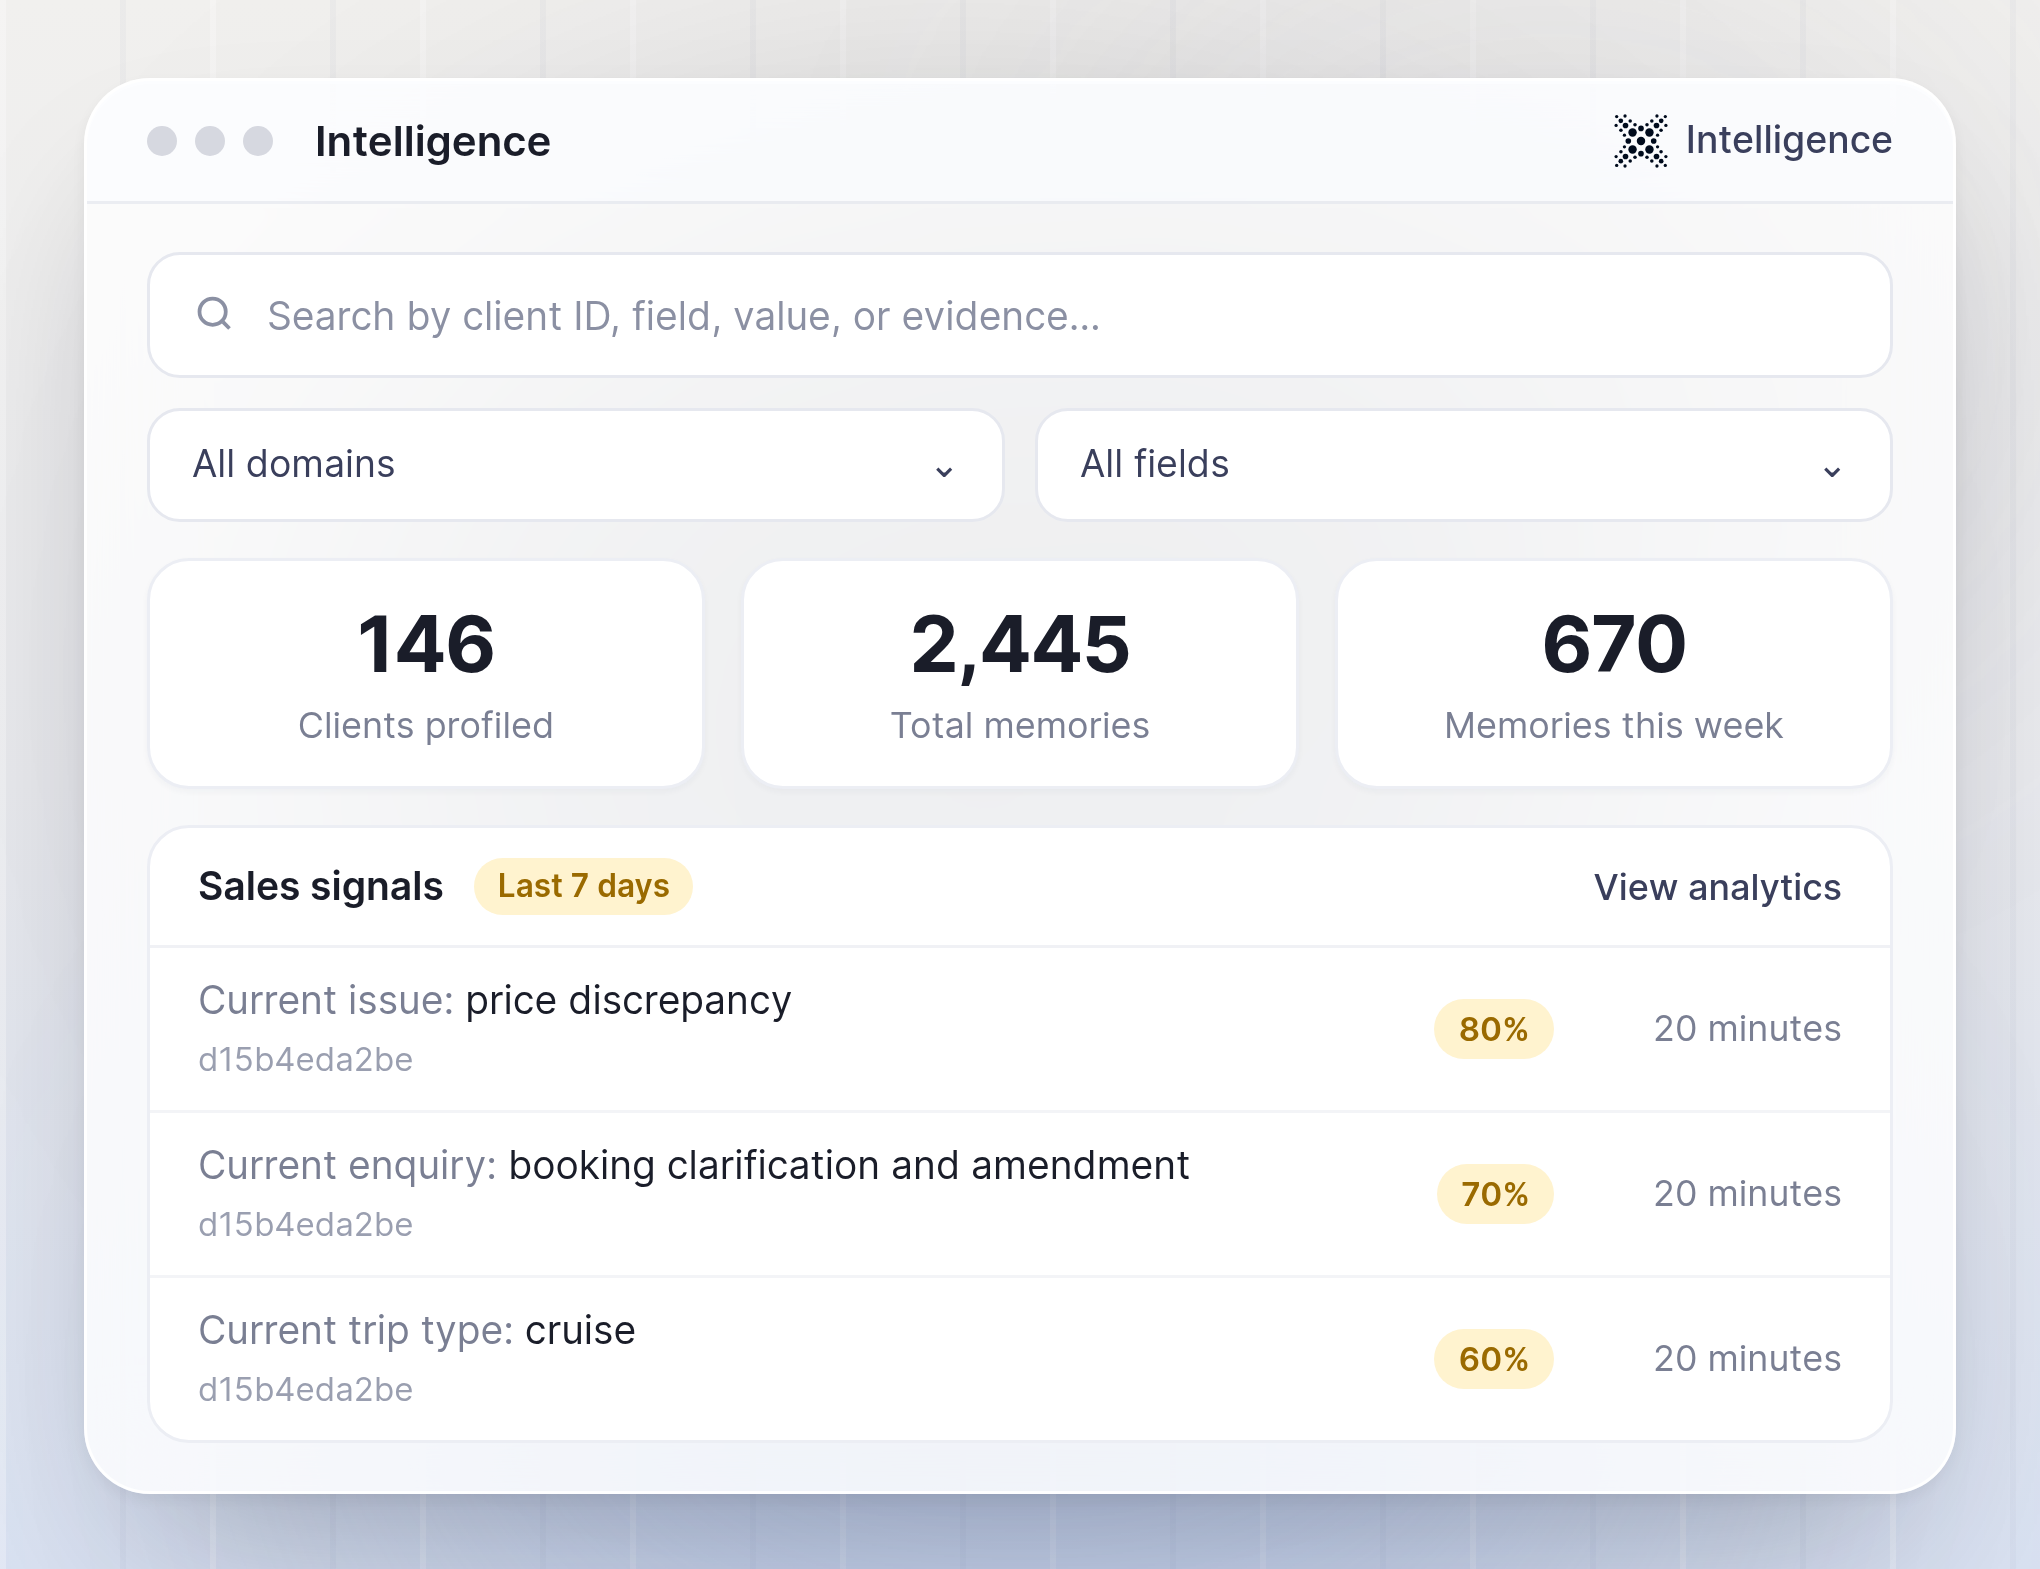Screen dimensions: 2040x1569
Task: Select the Memories this week card
Action: (x=1614, y=673)
